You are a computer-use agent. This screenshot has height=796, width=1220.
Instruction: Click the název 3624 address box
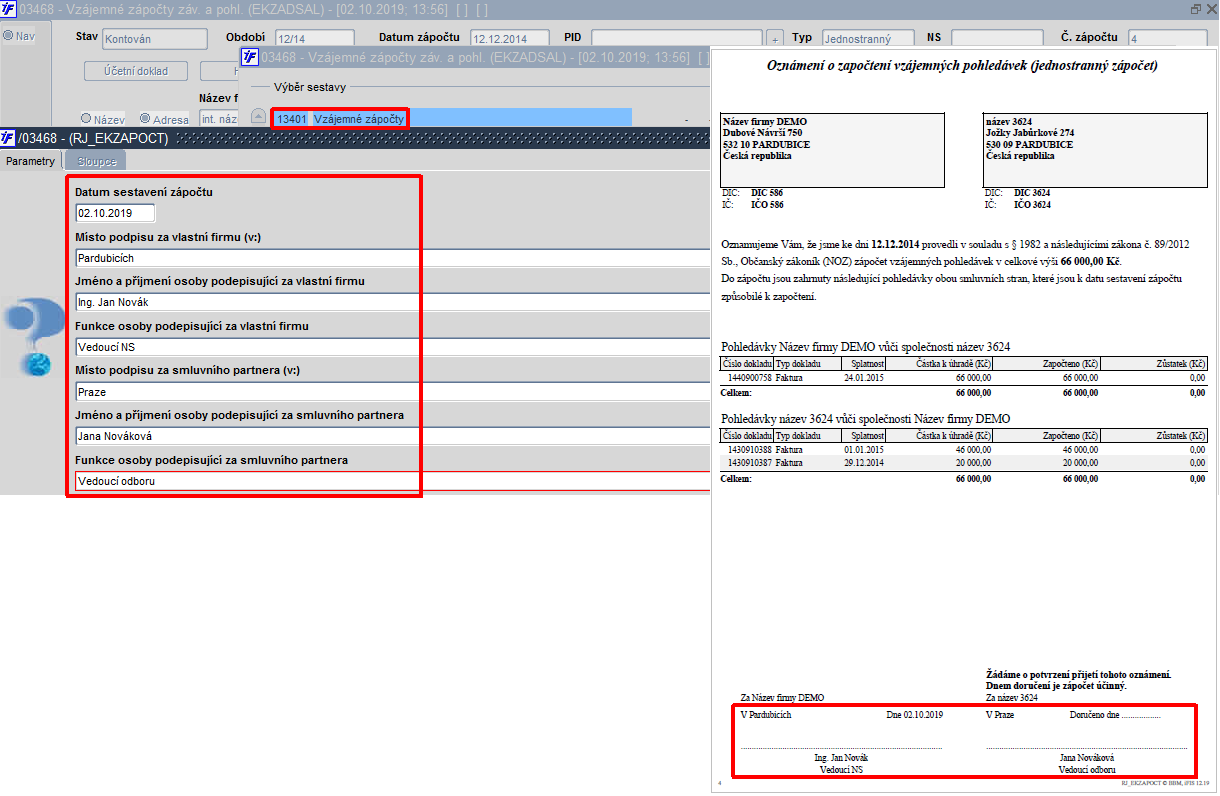(1095, 150)
